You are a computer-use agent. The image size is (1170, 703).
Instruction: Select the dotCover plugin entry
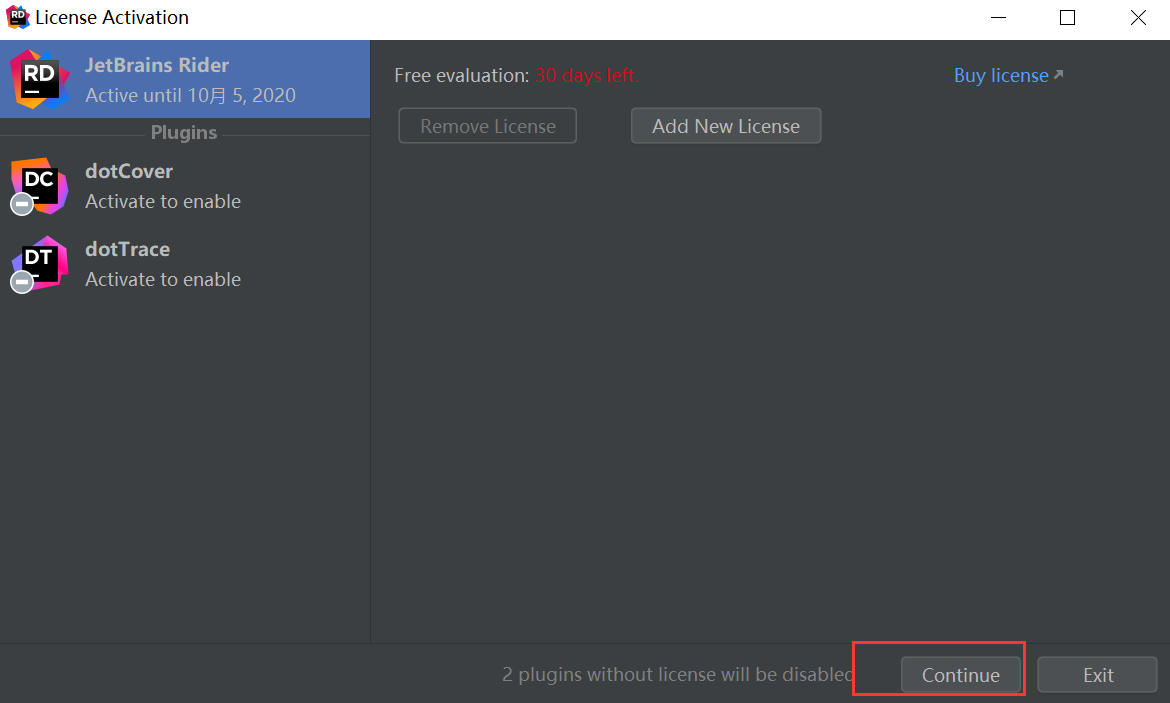(x=185, y=186)
